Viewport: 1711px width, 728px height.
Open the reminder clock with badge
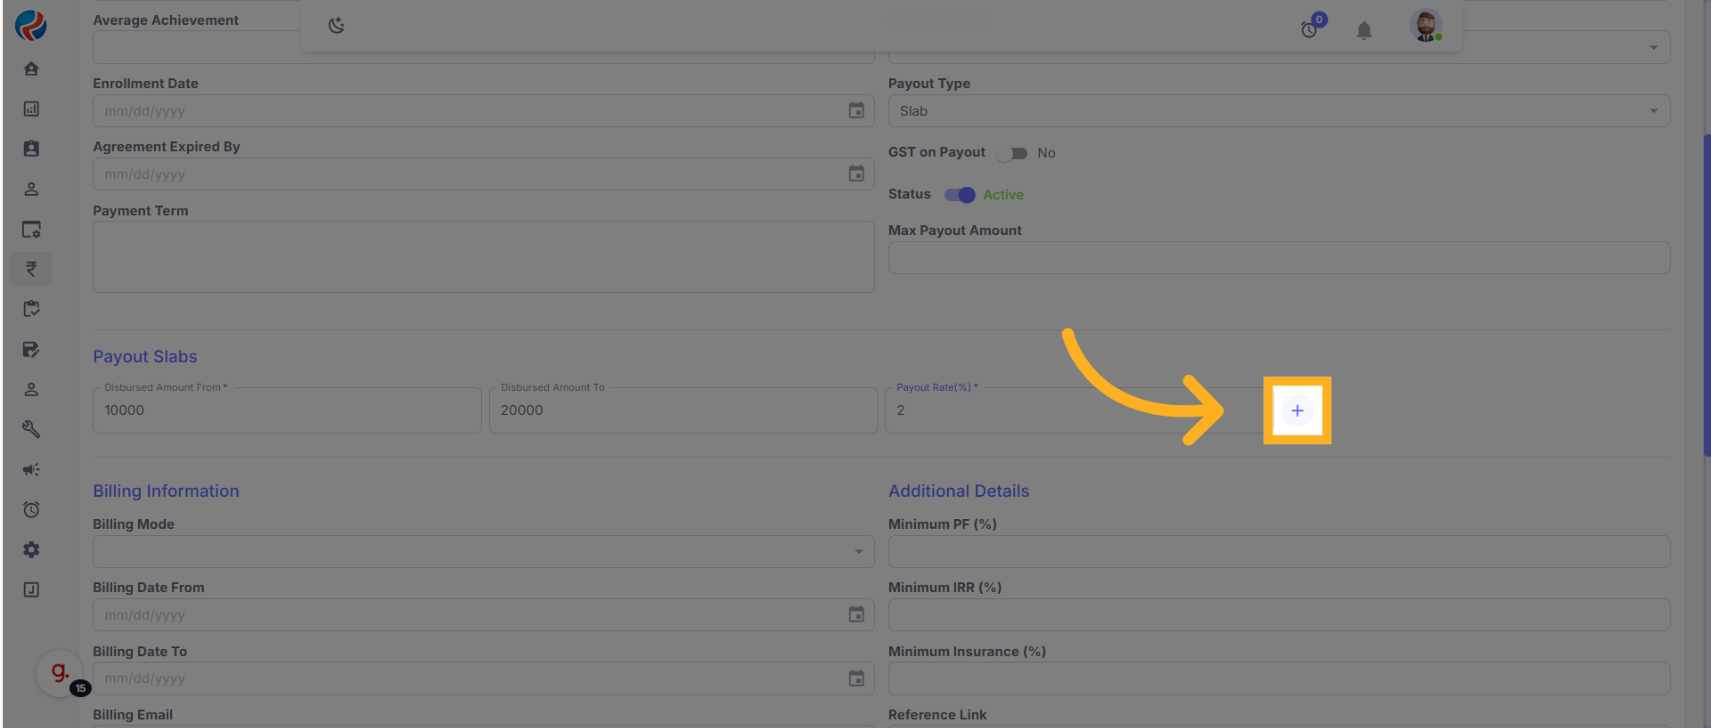(1310, 29)
